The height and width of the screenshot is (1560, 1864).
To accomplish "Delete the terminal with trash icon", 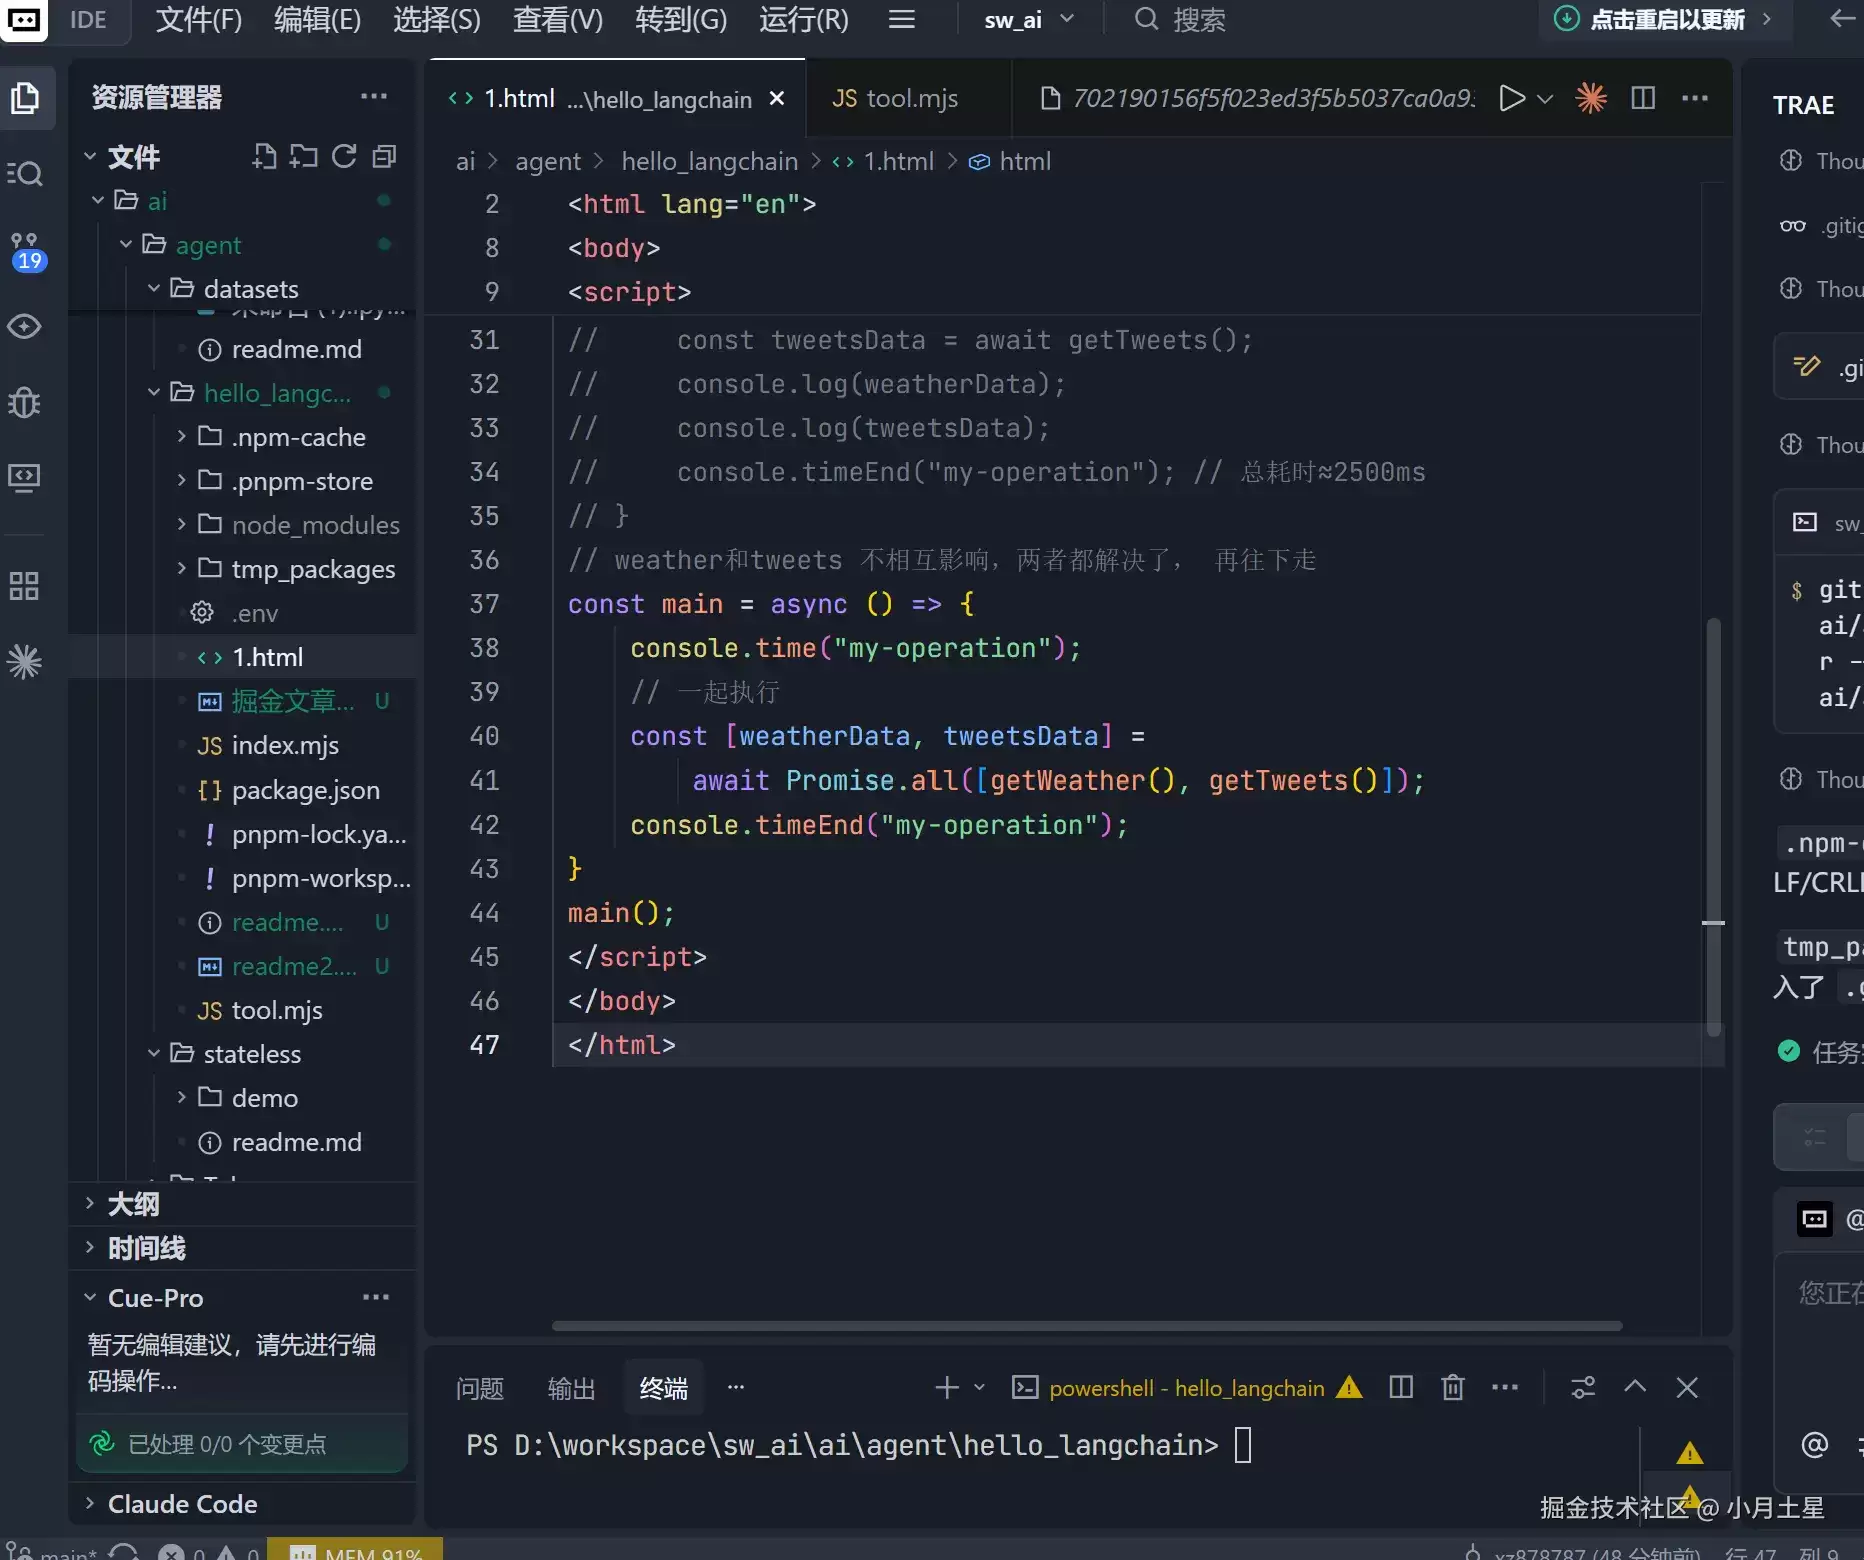I will [1453, 1387].
